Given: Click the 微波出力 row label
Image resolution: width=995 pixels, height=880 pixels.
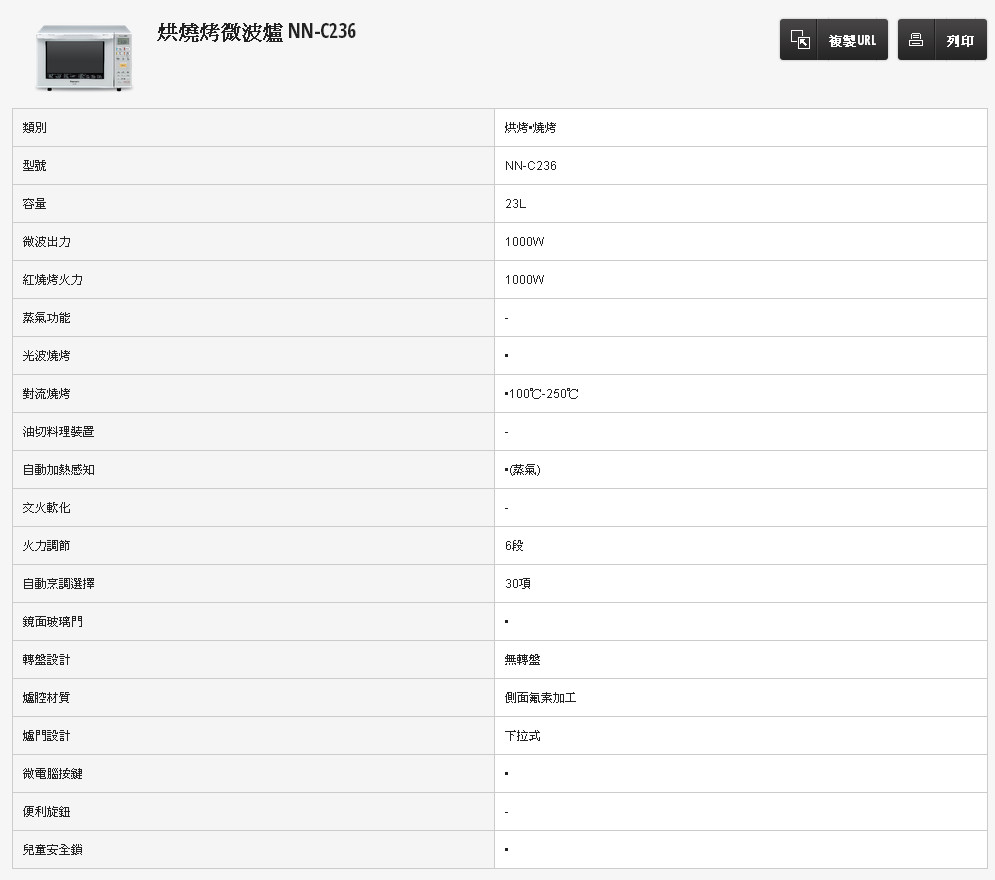Looking at the screenshot, I should pos(46,242).
